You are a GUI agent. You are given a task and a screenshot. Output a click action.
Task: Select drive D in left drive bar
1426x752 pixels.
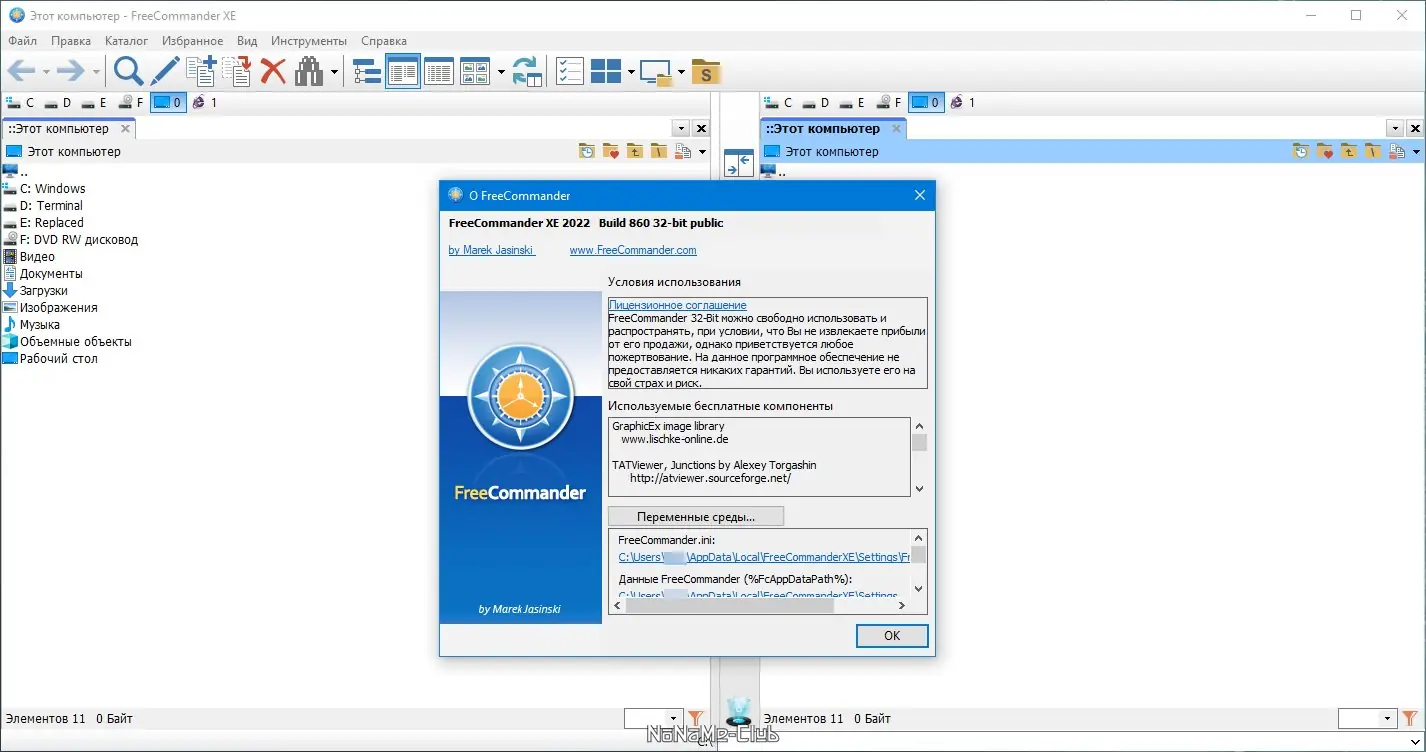pos(58,102)
